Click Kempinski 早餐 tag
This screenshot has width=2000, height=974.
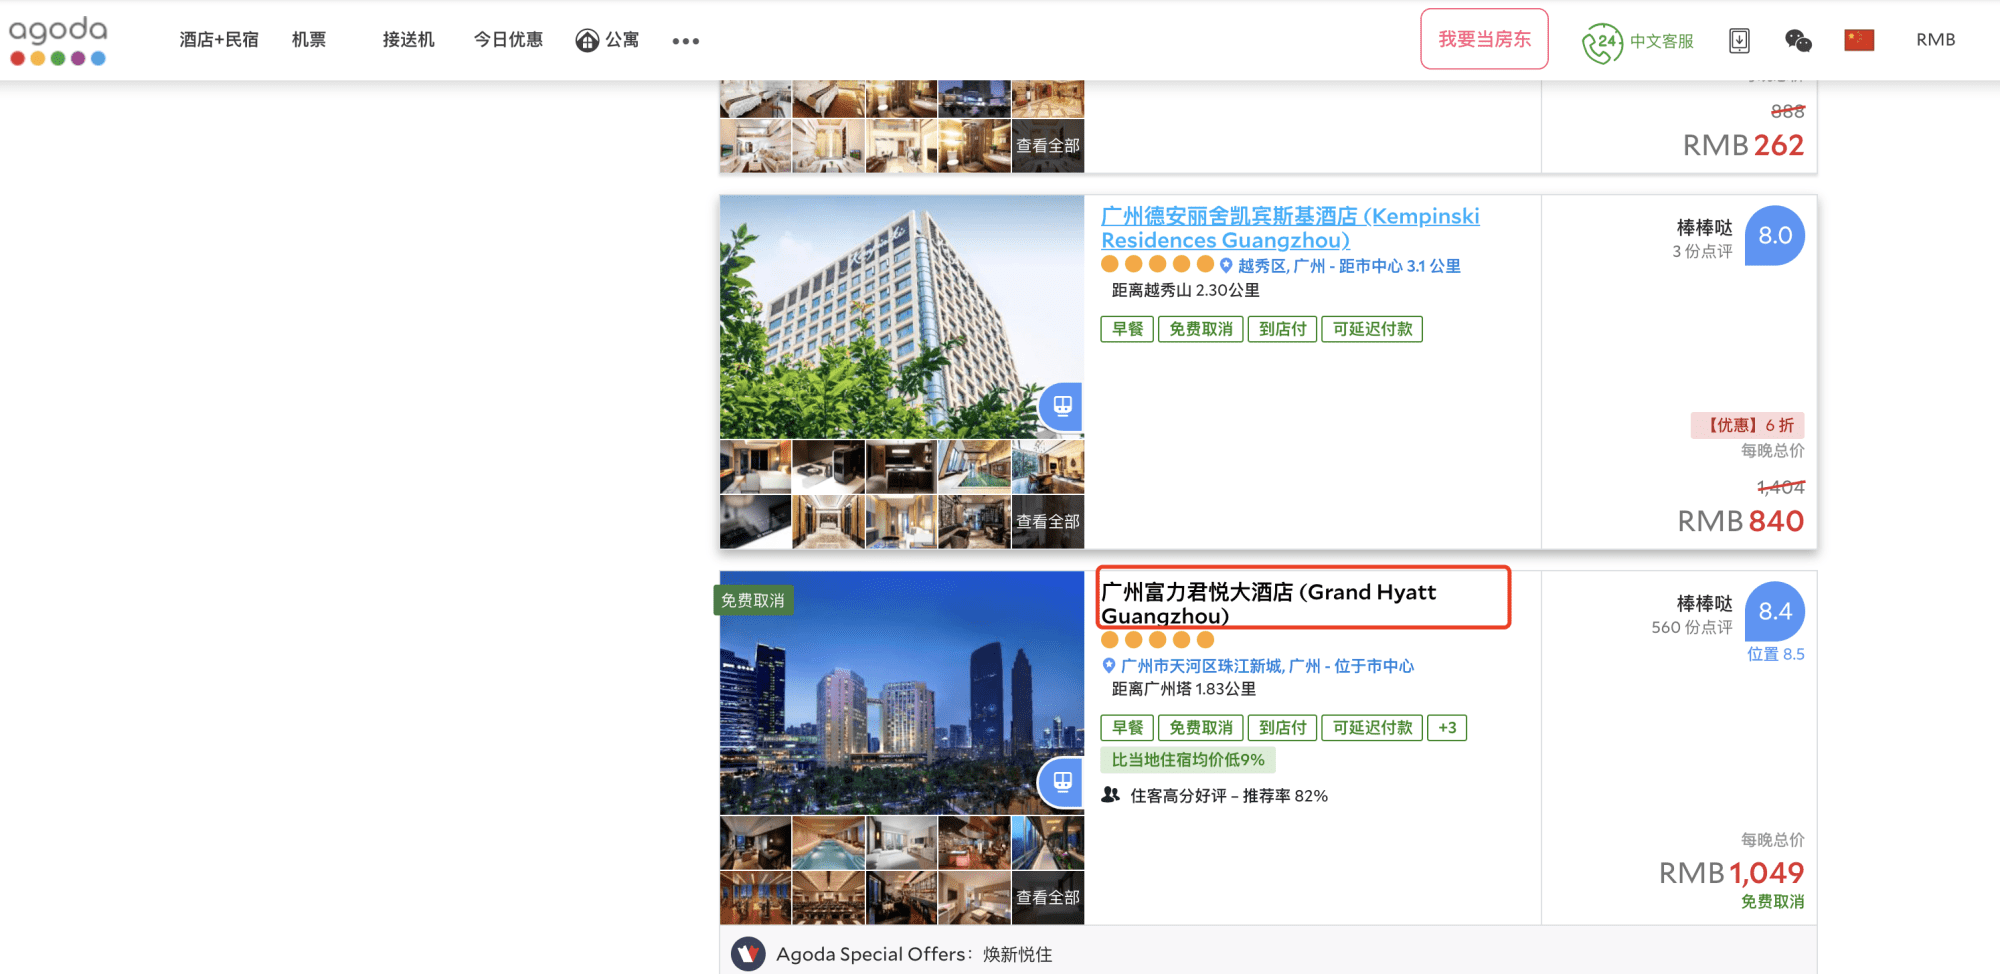click(1127, 329)
